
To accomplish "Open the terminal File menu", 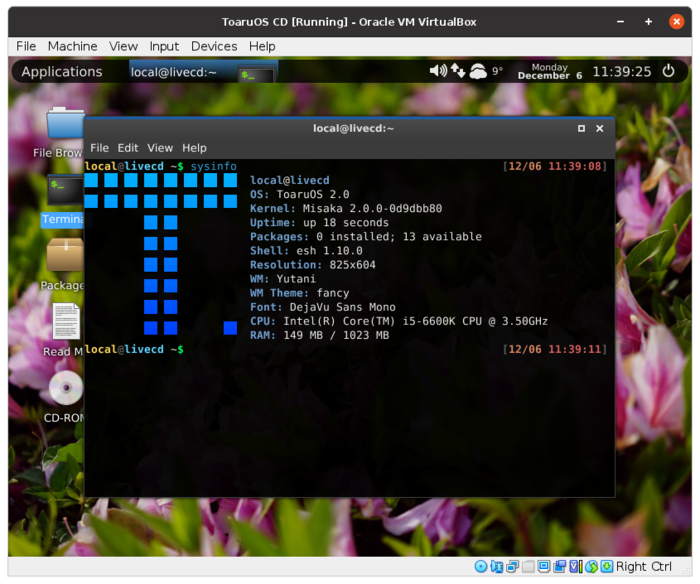I will 100,148.
